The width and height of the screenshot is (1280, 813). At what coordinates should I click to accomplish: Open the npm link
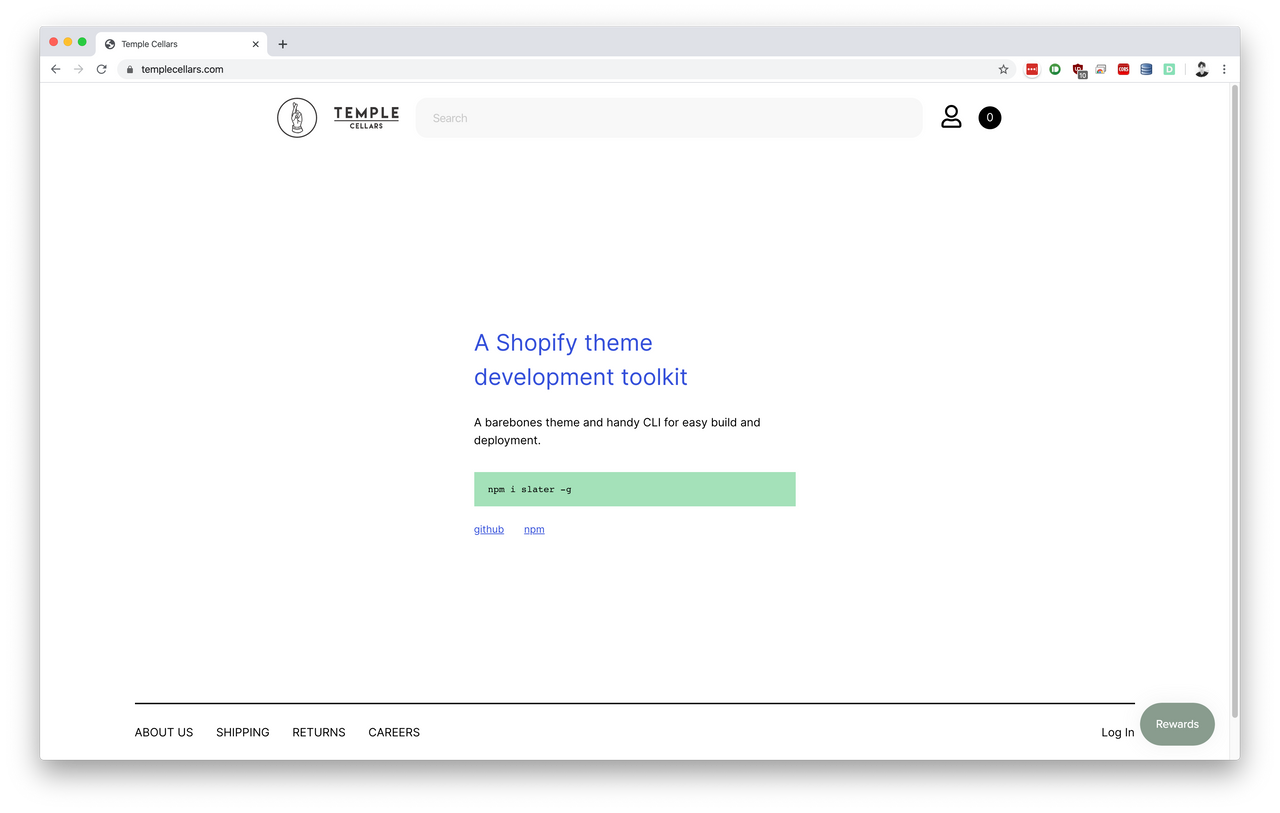534,529
